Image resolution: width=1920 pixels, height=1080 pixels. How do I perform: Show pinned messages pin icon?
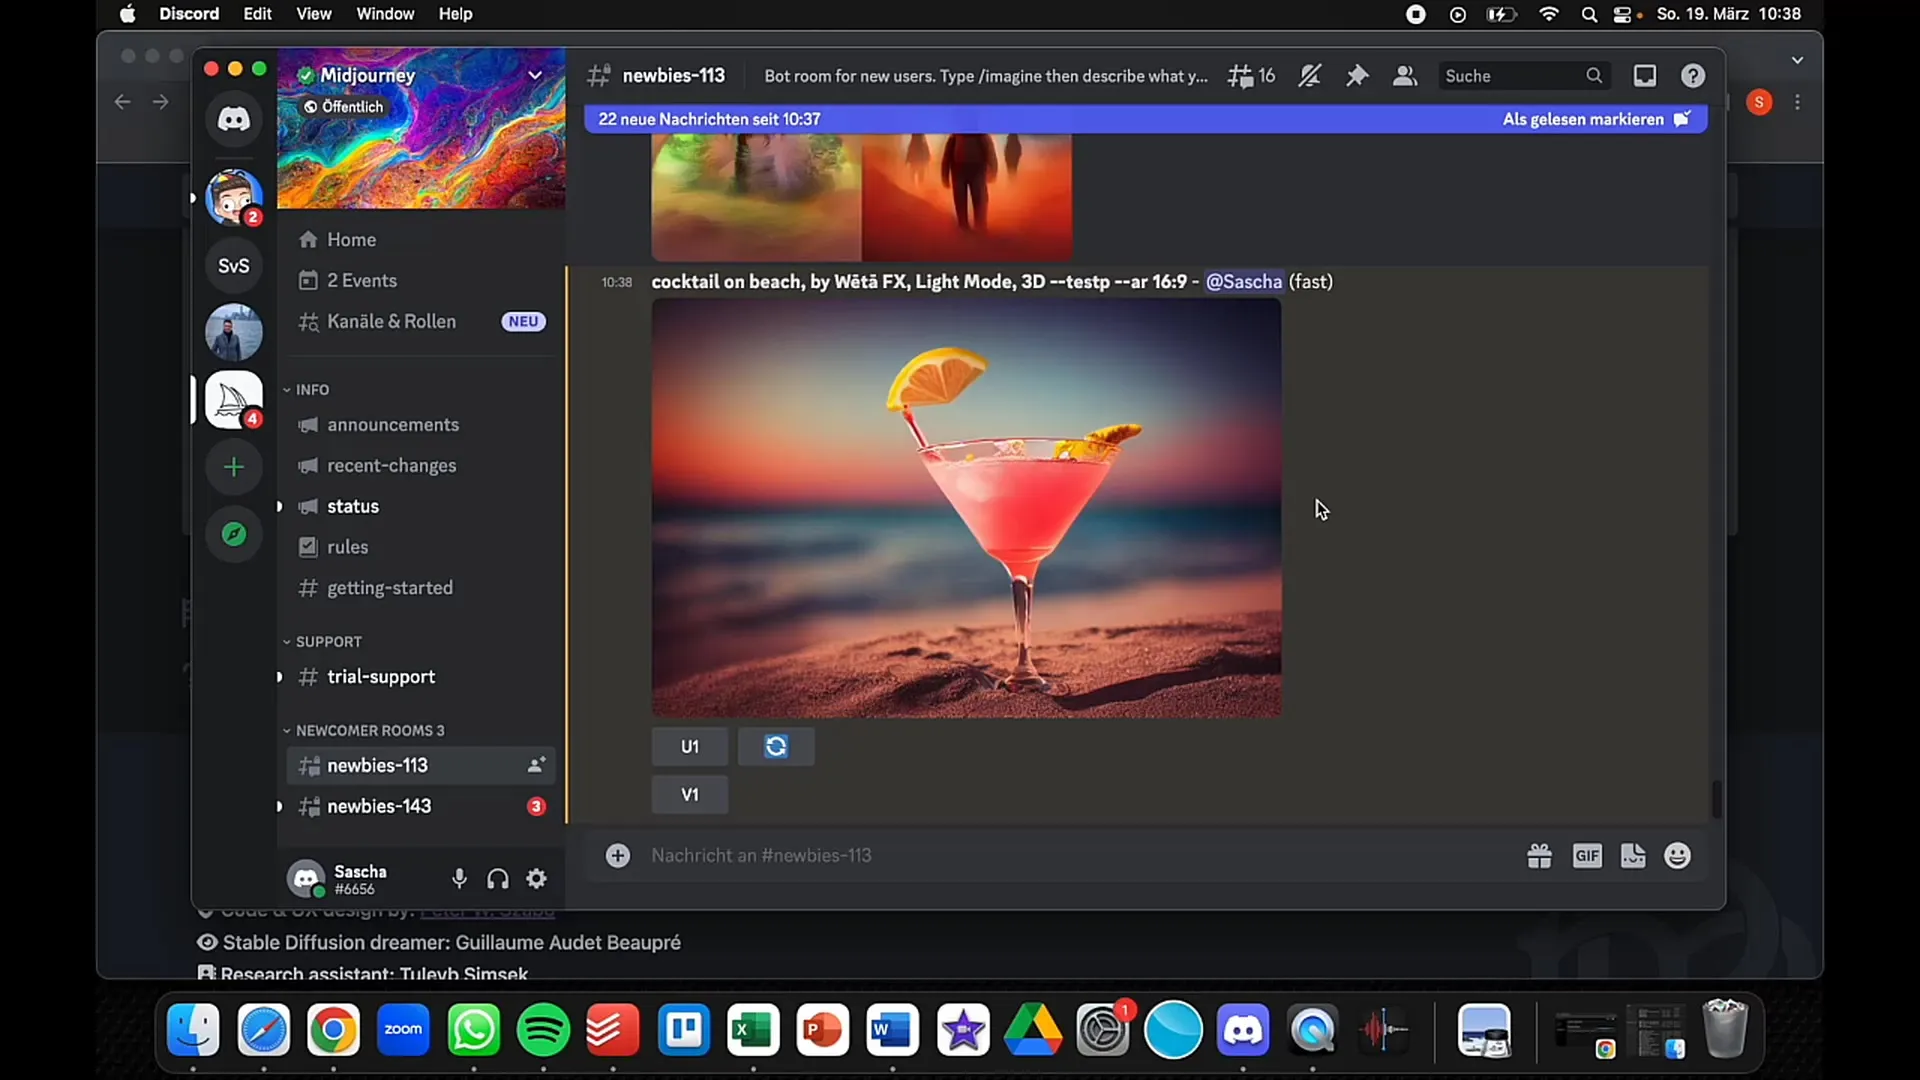click(1357, 76)
